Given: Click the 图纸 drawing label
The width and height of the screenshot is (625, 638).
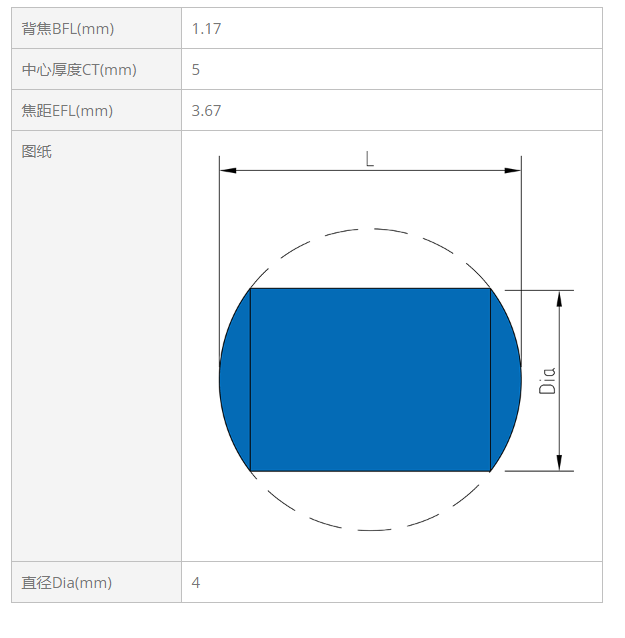Looking at the screenshot, I should point(37,152).
